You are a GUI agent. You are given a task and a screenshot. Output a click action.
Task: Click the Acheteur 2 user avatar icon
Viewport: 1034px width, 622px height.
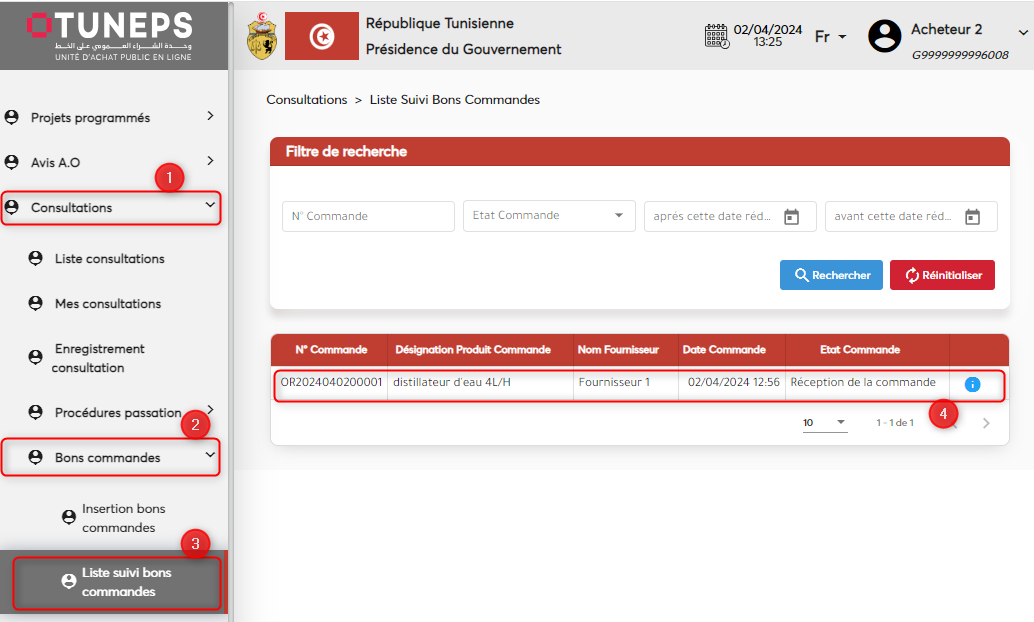(x=884, y=36)
